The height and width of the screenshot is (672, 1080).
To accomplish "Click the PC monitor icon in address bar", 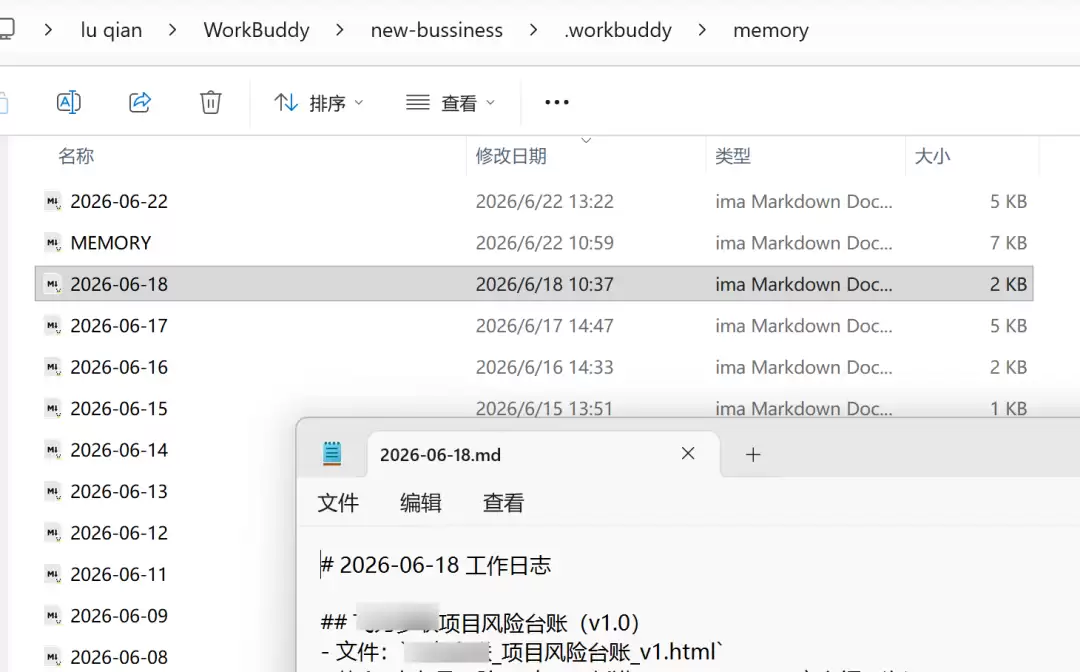I will pyautogui.click(x=6, y=30).
